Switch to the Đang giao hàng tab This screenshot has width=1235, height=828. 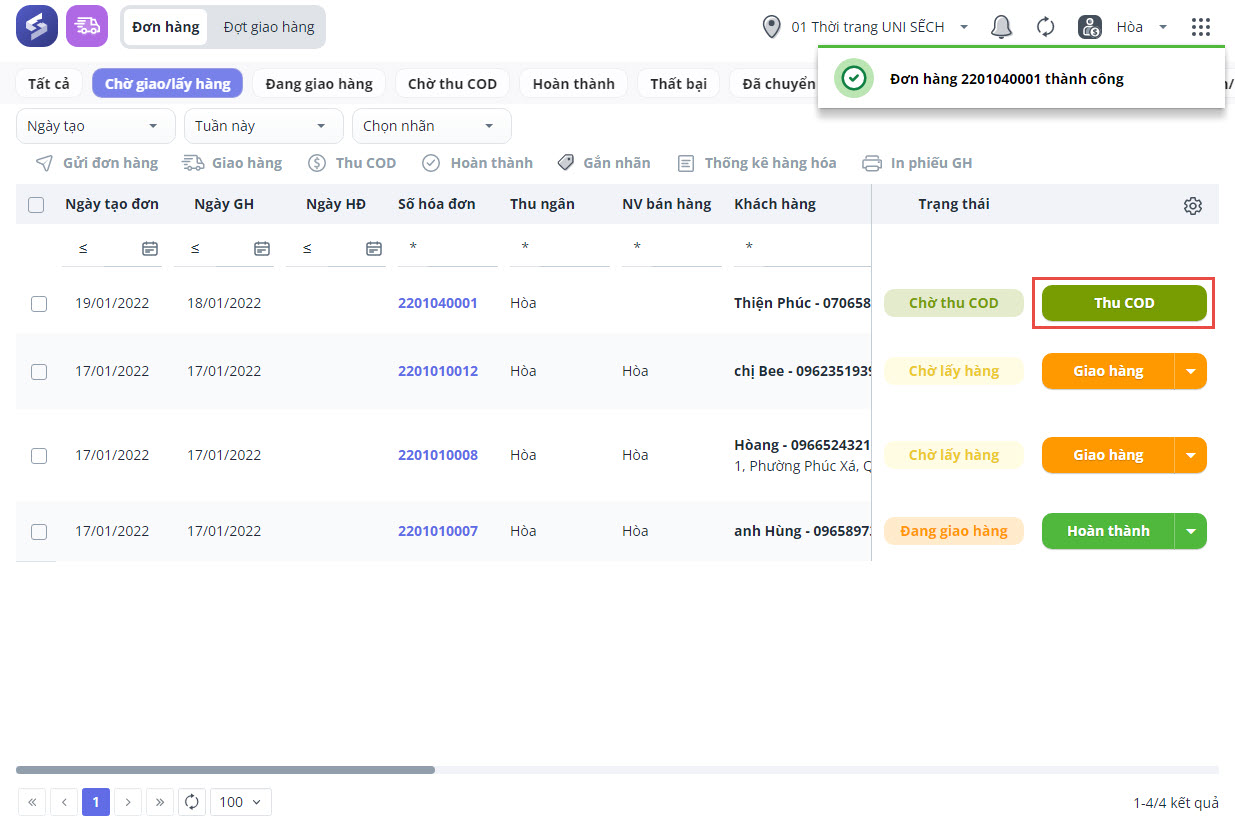tap(319, 83)
